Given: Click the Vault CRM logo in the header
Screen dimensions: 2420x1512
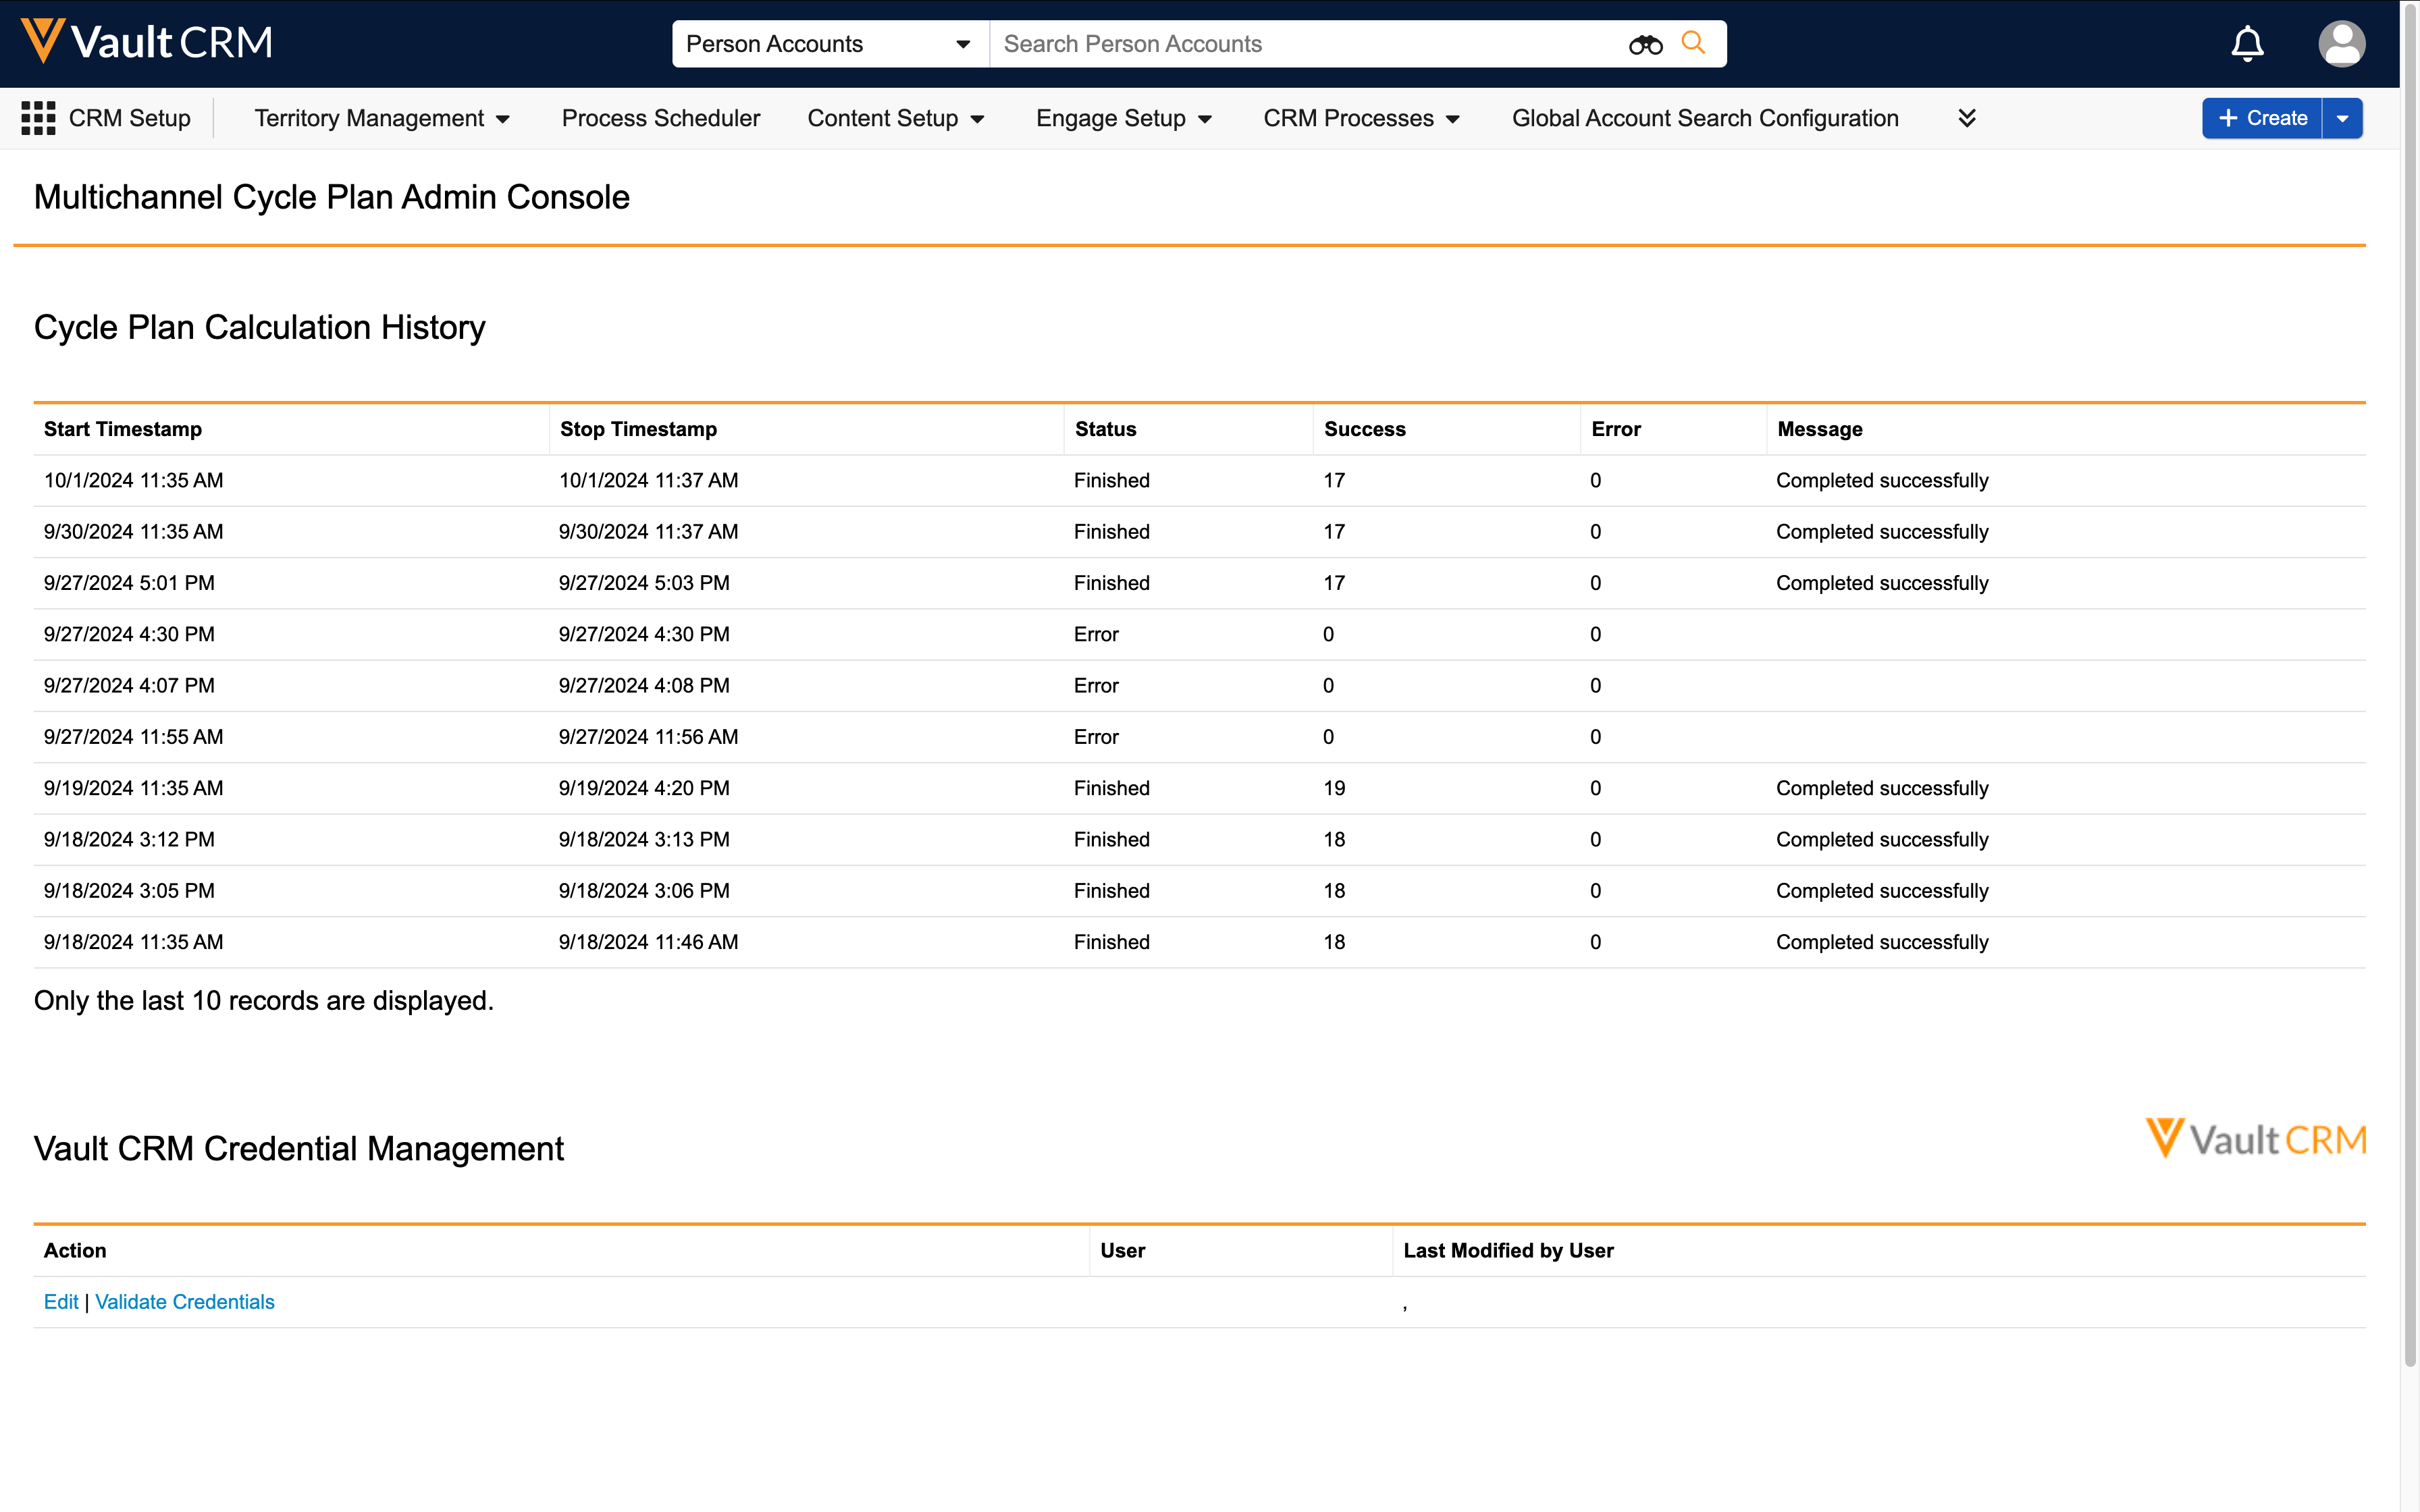Looking at the screenshot, I should [147, 42].
